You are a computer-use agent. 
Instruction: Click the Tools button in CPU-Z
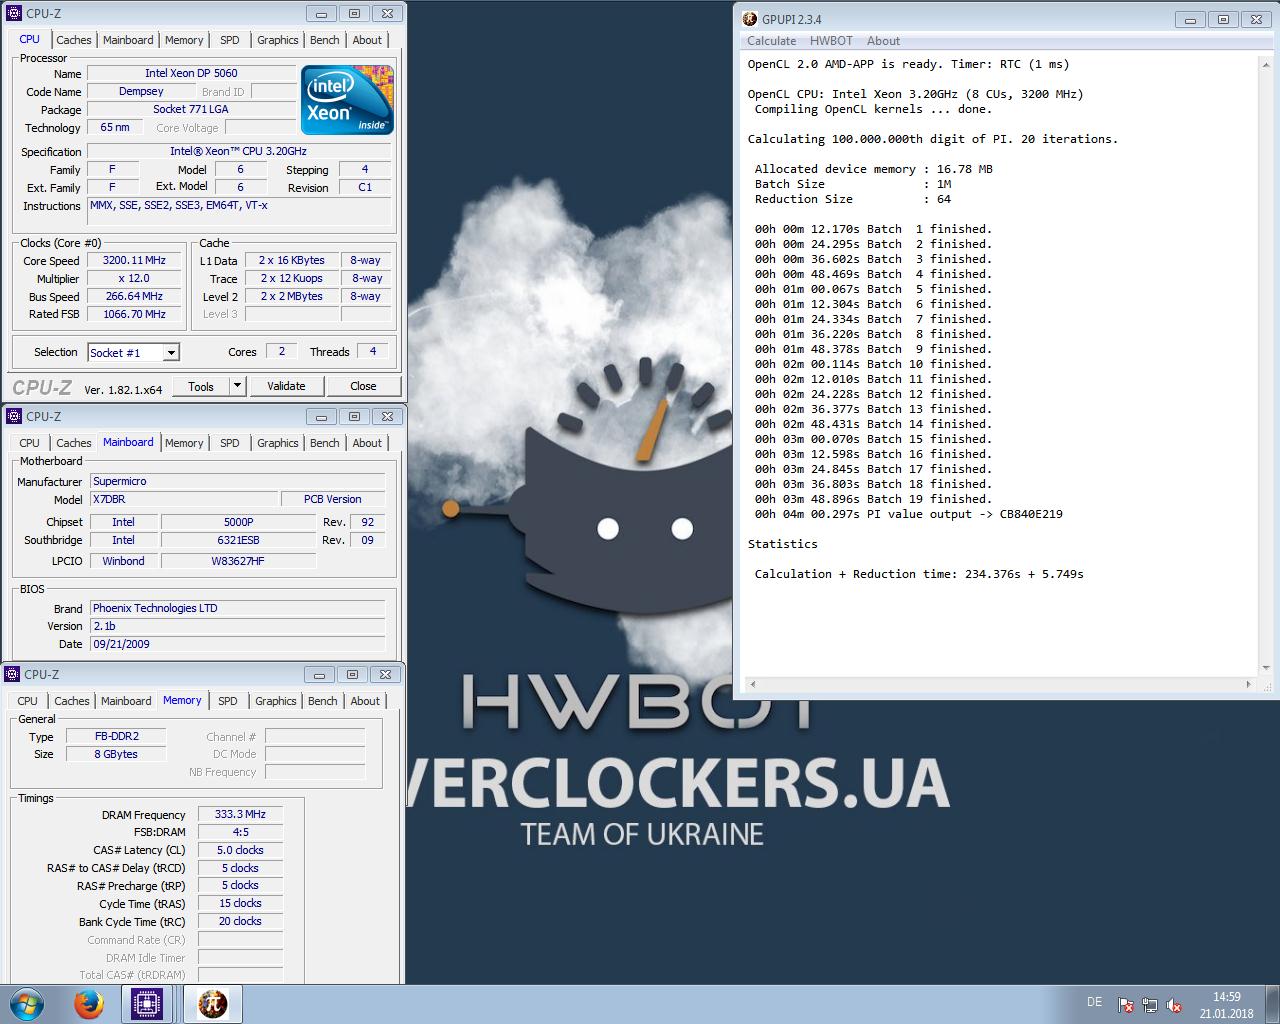pos(201,386)
